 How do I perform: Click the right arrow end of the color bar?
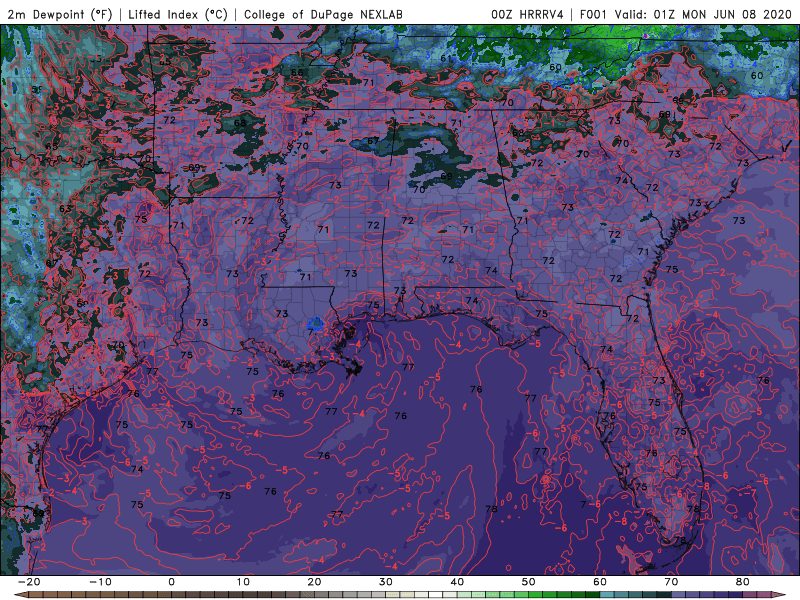(780, 595)
